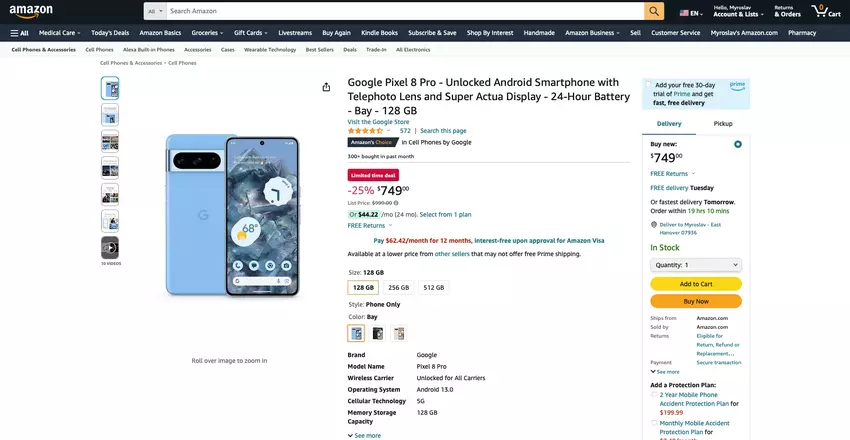
Task: Click the Add to Cart button
Action: pos(696,284)
